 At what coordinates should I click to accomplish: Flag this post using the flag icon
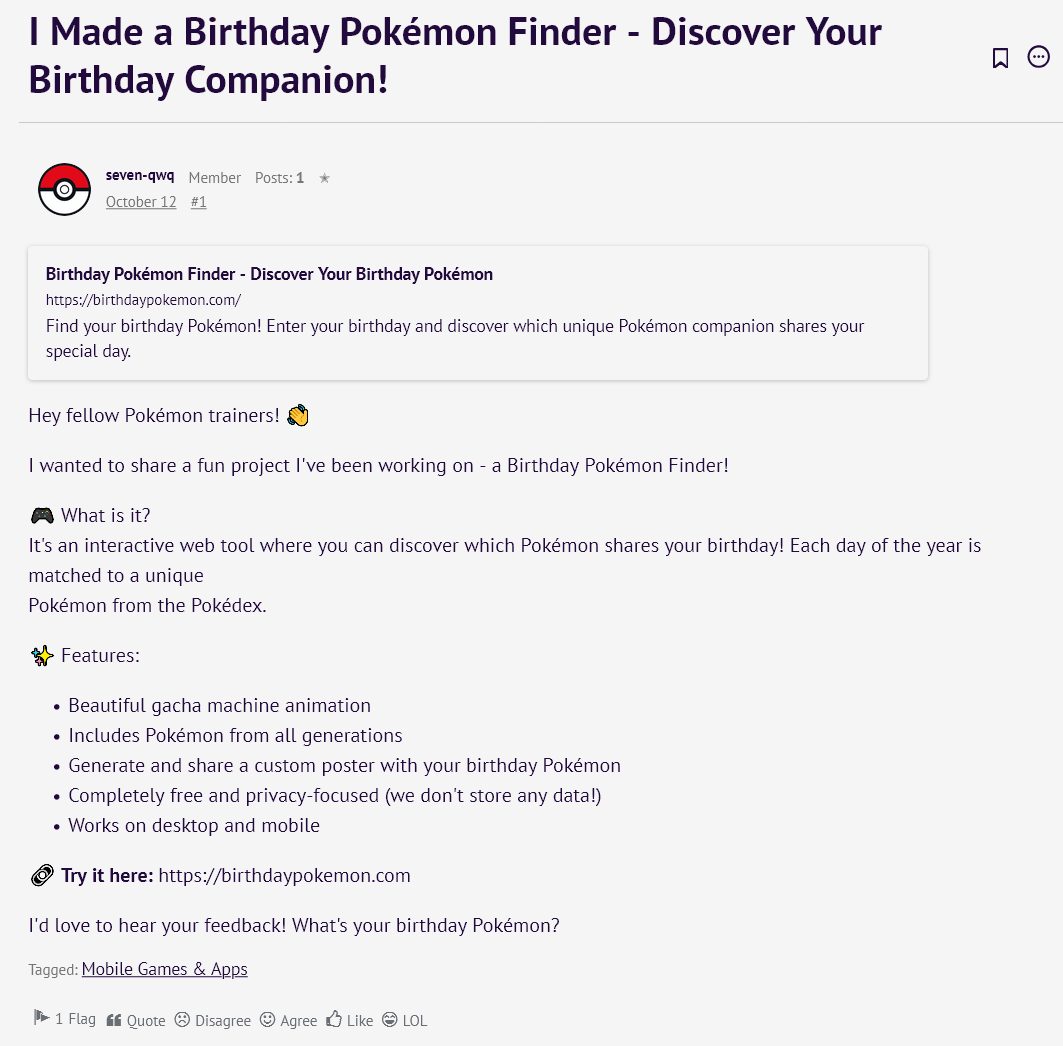[42, 1018]
